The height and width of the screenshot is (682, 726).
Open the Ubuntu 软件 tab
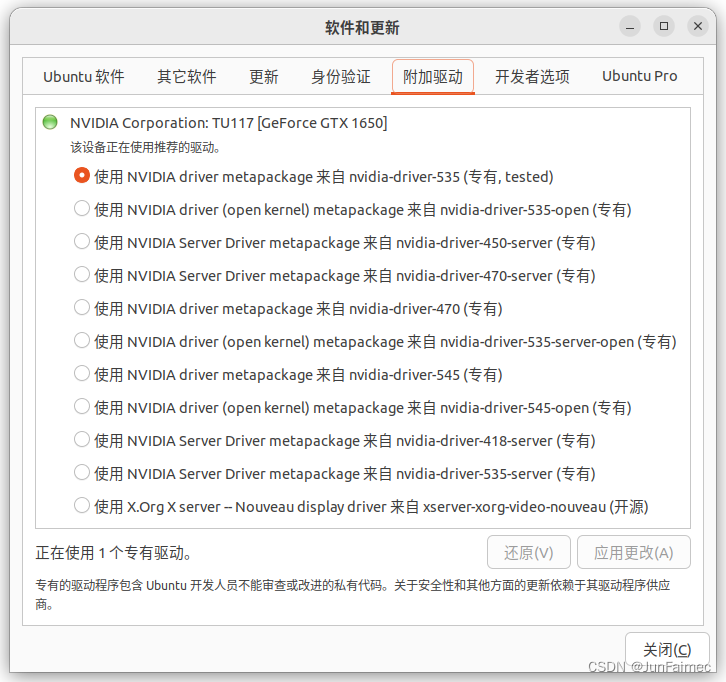[84, 76]
